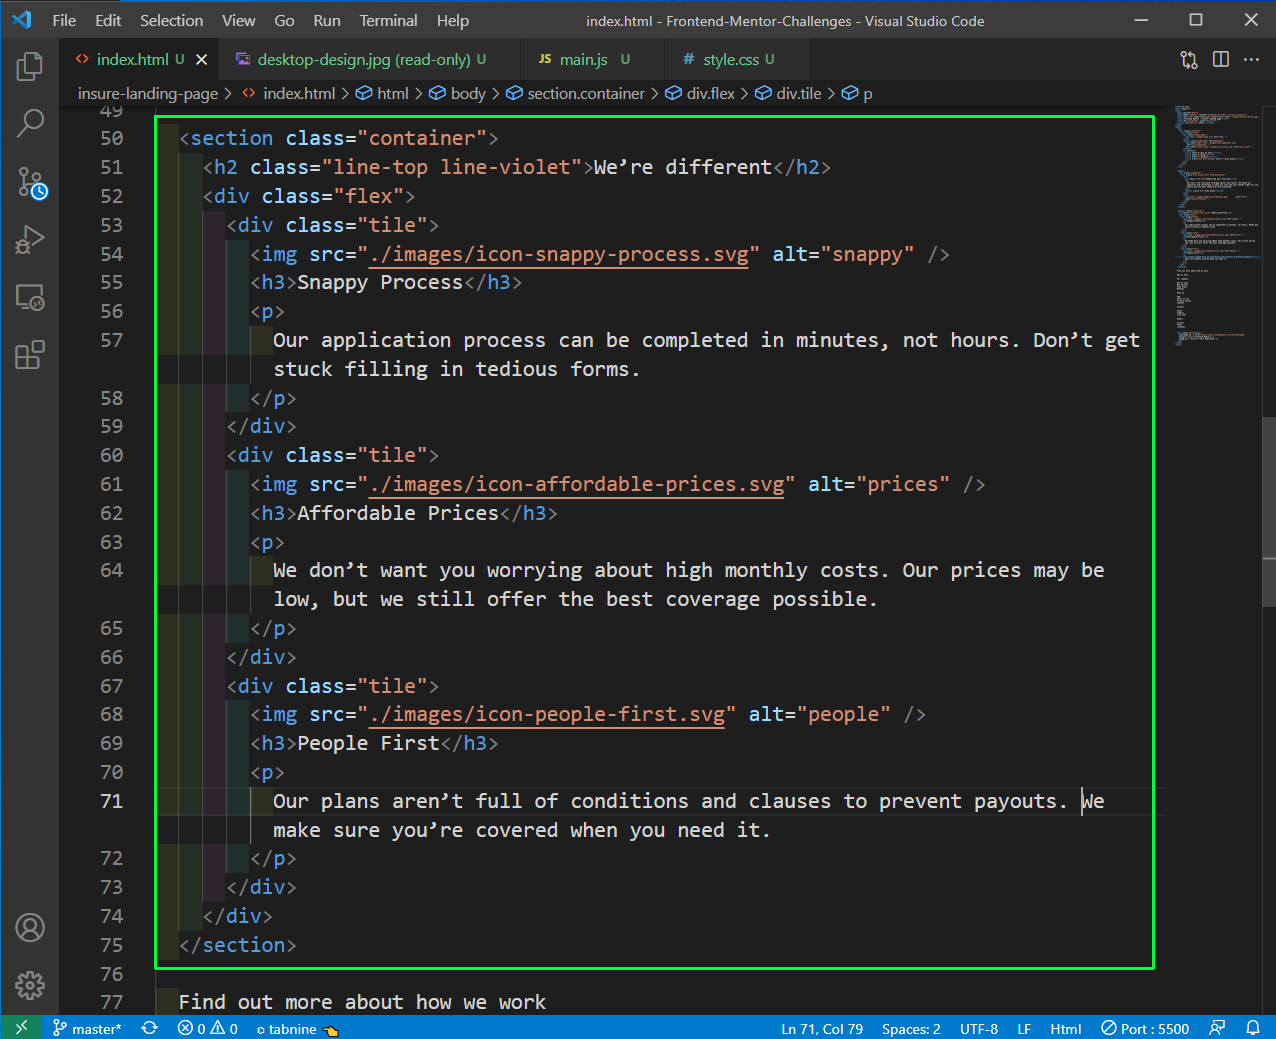Follow icon-snappy-process.svg image path link
Screen dimensions: 1276x1039
tap(559, 254)
